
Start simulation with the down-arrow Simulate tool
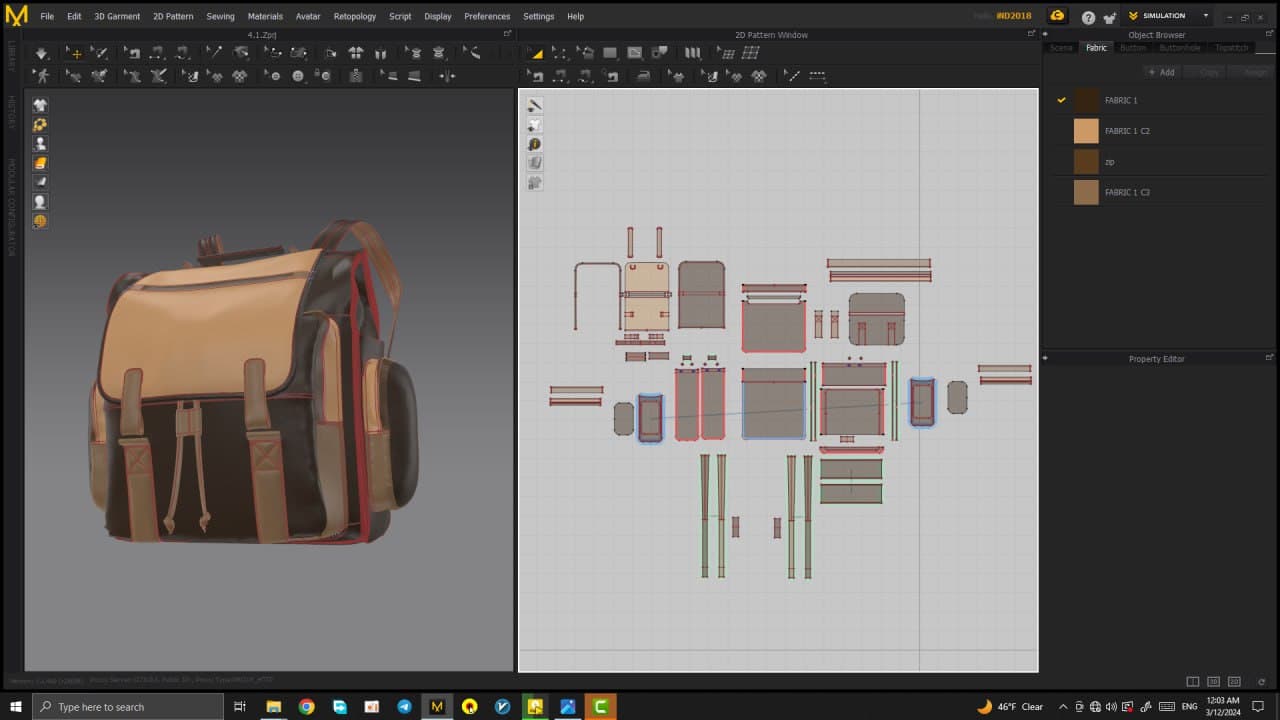(41, 53)
